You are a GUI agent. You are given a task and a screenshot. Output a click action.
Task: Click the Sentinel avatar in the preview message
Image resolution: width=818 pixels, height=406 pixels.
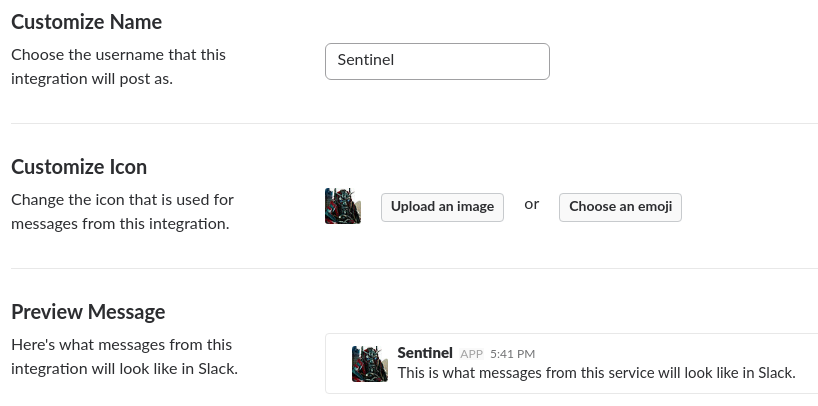370,364
